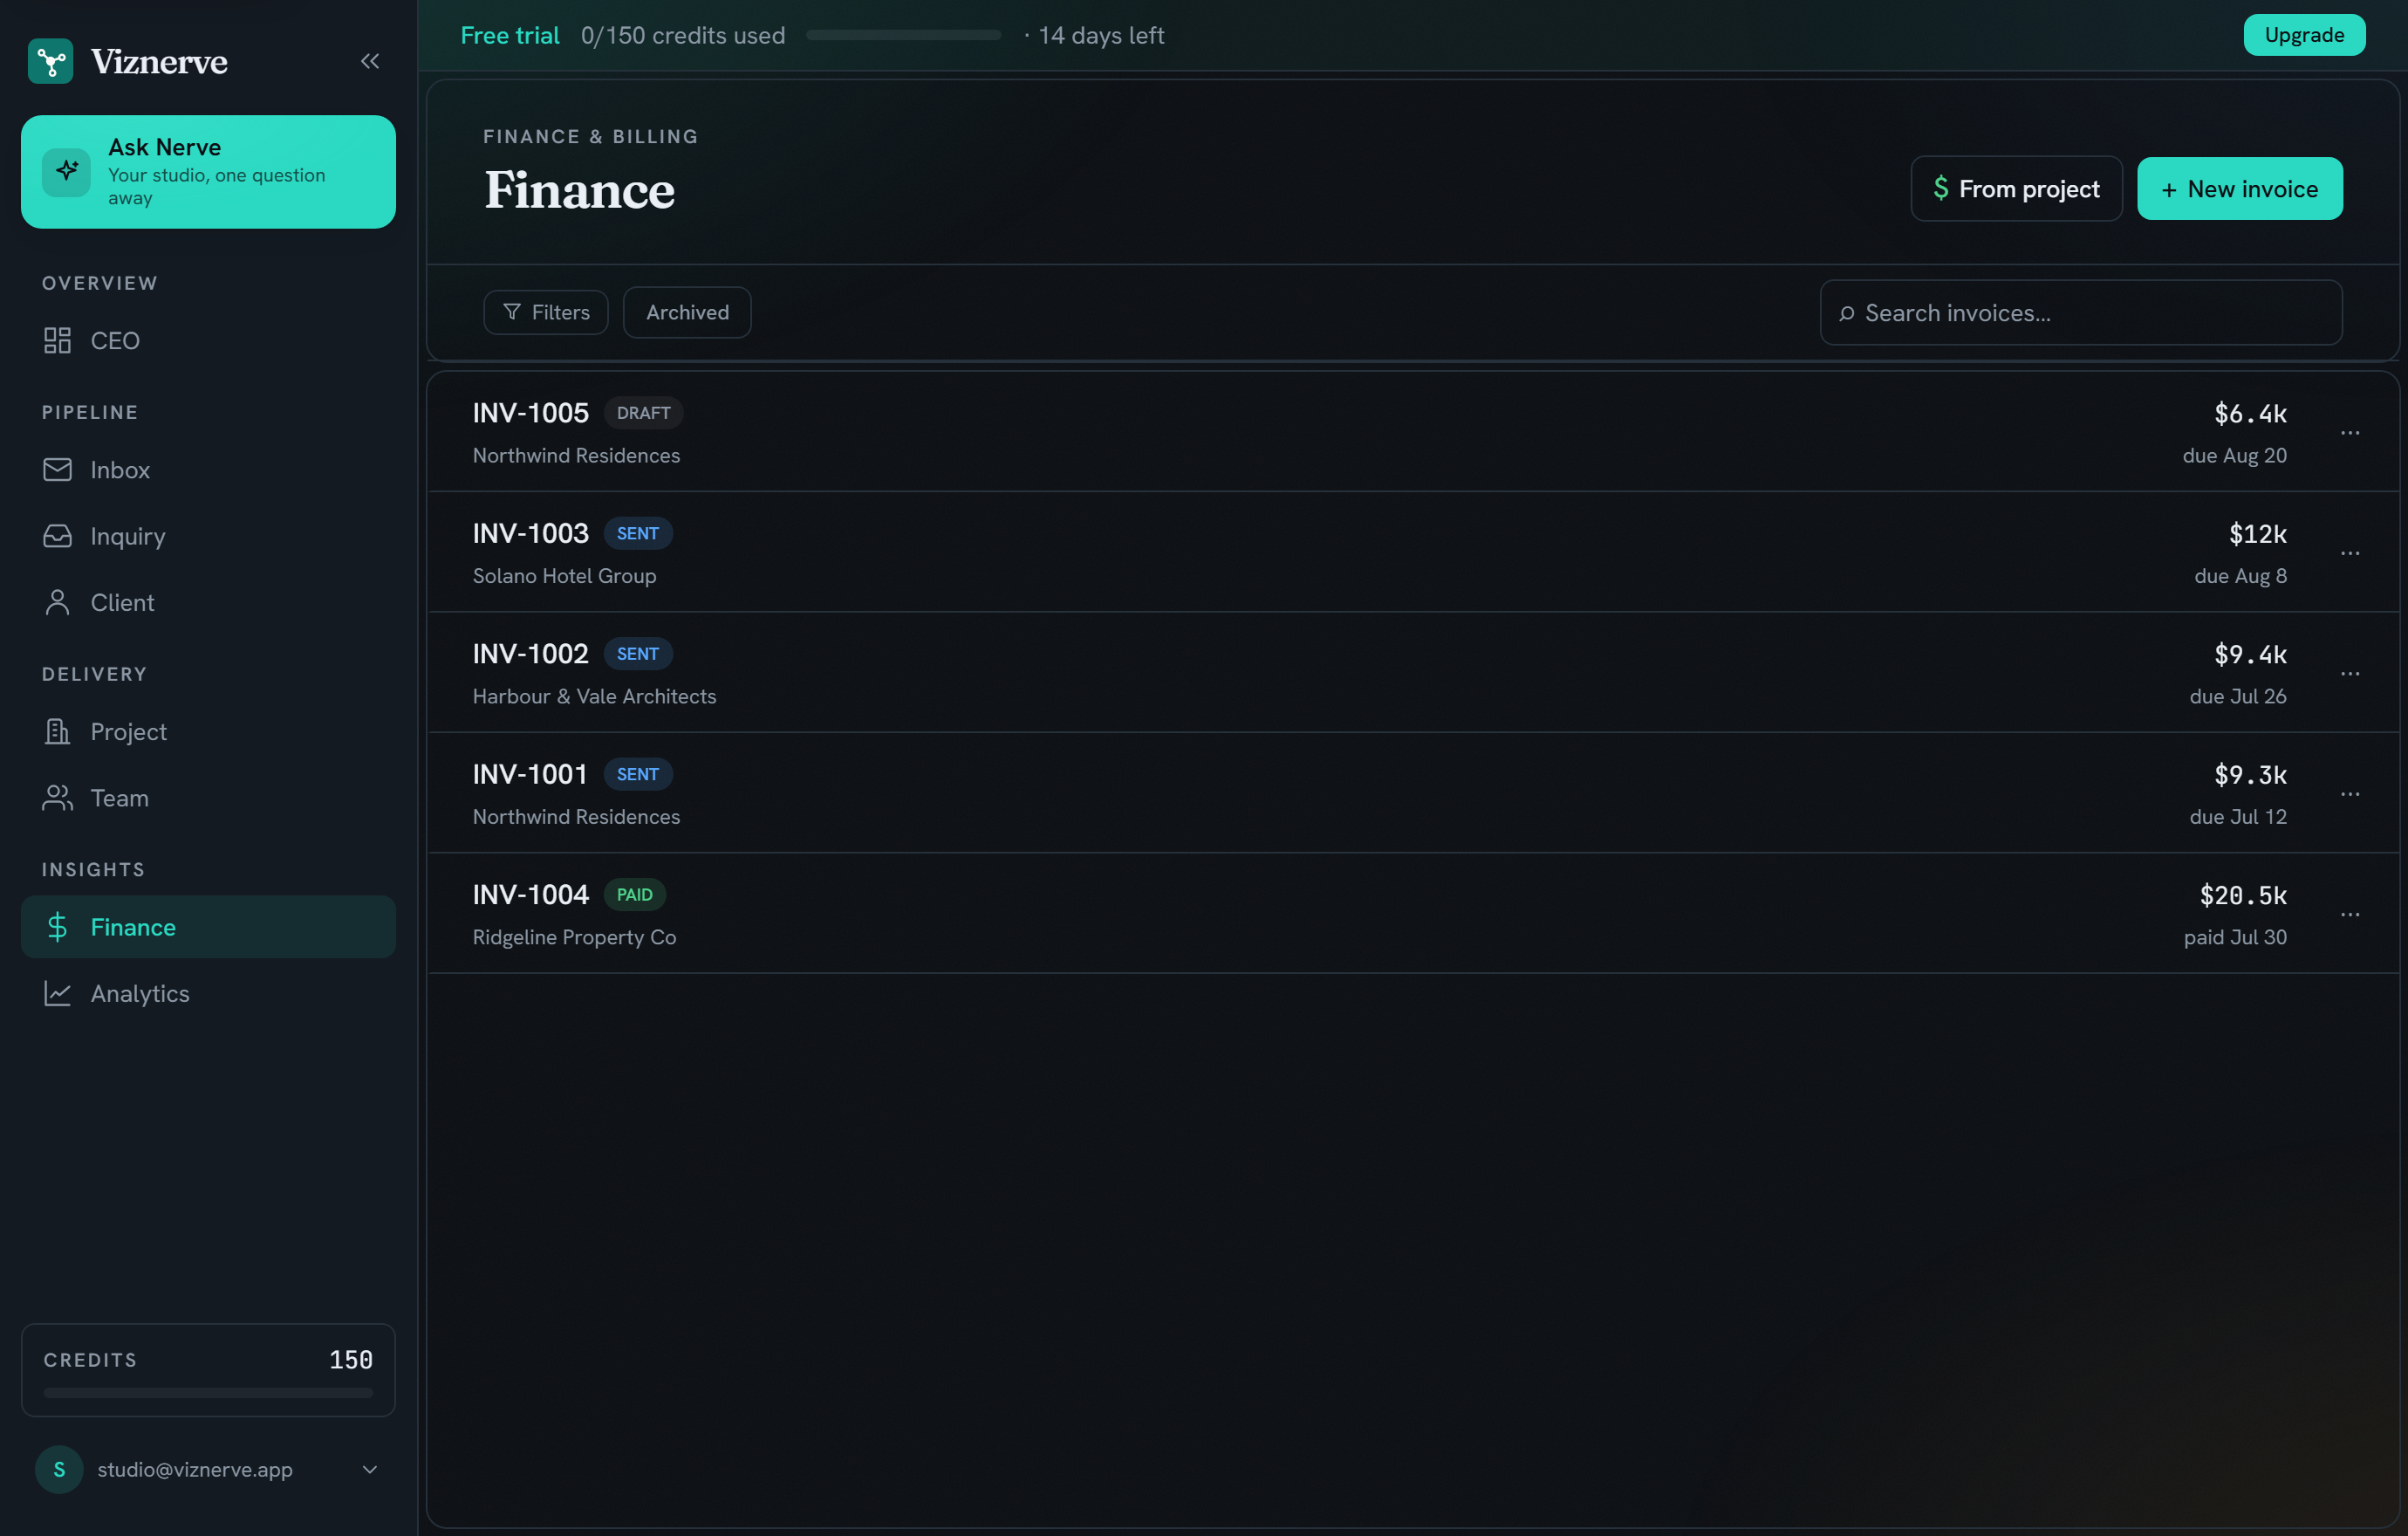Viewport: 2408px width, 1536px height.
Task: Expand the studio@vizneve.app account menu chevron
Action: [370, 1469]
